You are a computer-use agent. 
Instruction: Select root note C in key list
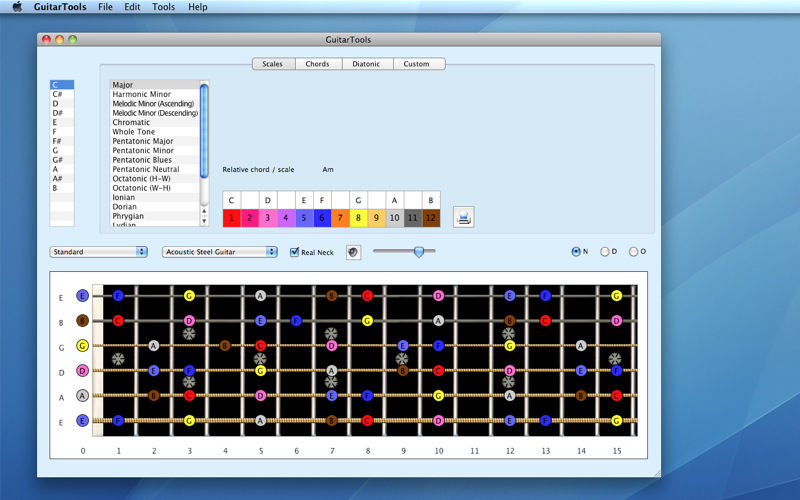pyautogui.click(x=62, y=85)
